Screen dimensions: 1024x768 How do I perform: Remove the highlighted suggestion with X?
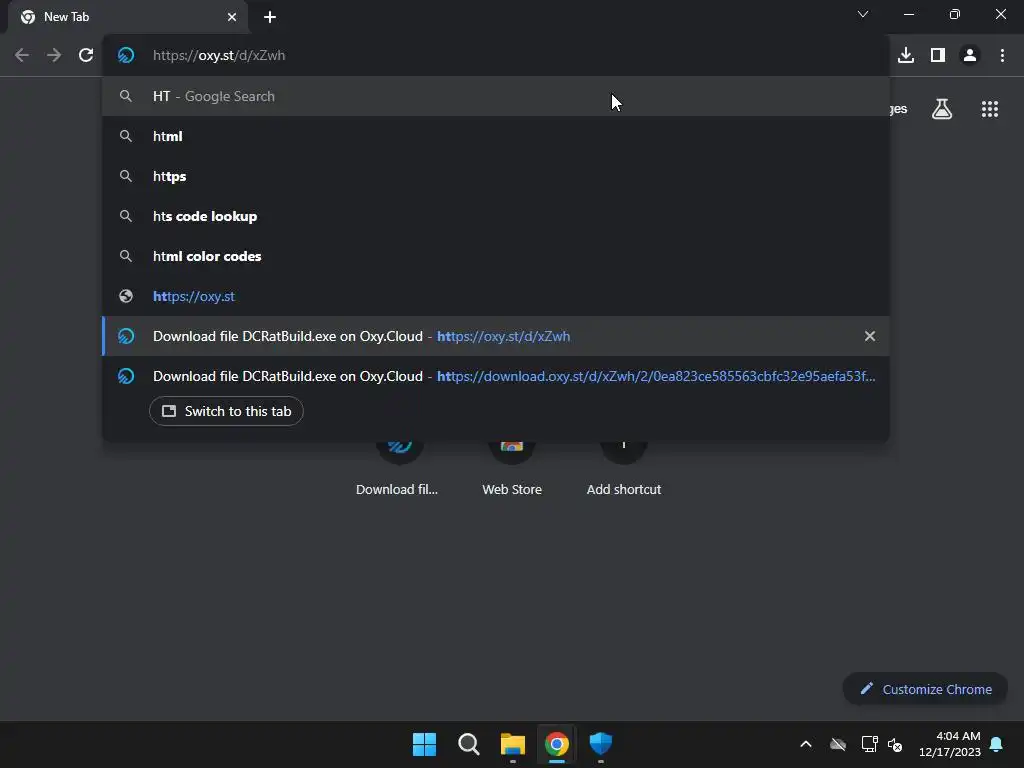click(x=870, y=336)
